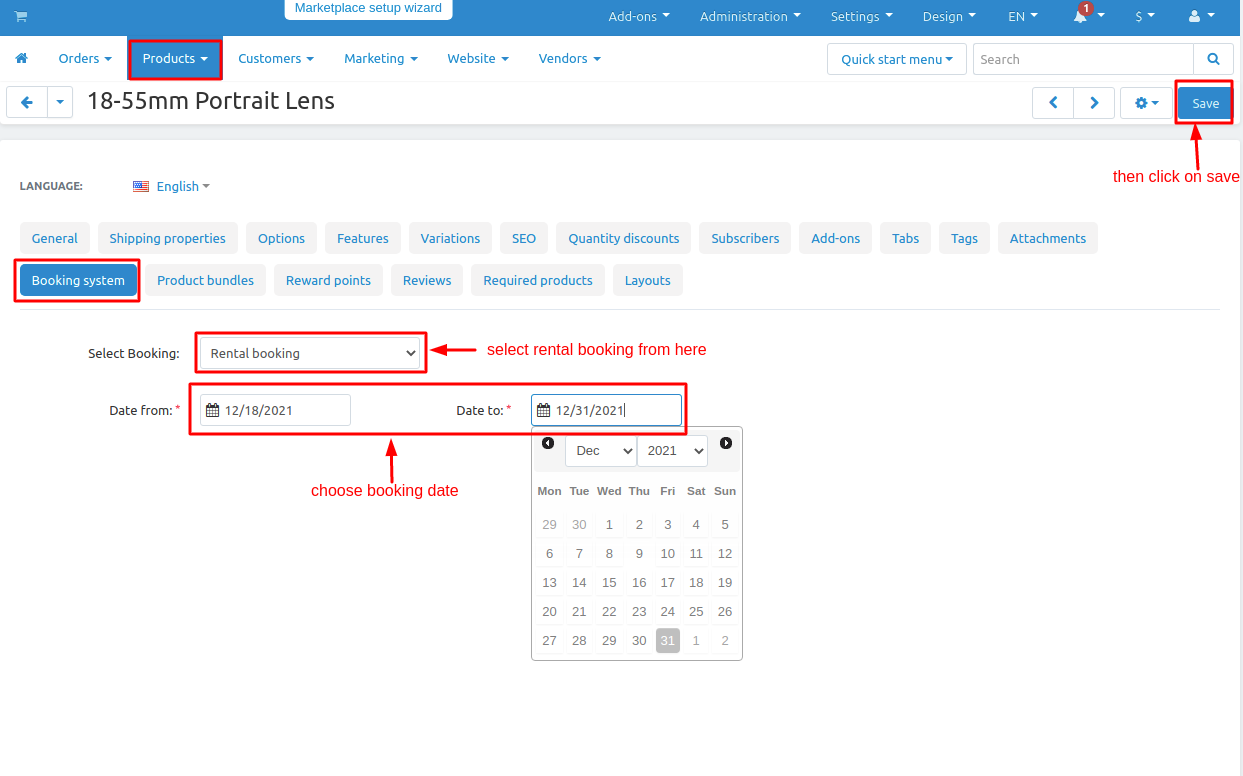
Task: Click the Save button
Action: pos(1205,103)
